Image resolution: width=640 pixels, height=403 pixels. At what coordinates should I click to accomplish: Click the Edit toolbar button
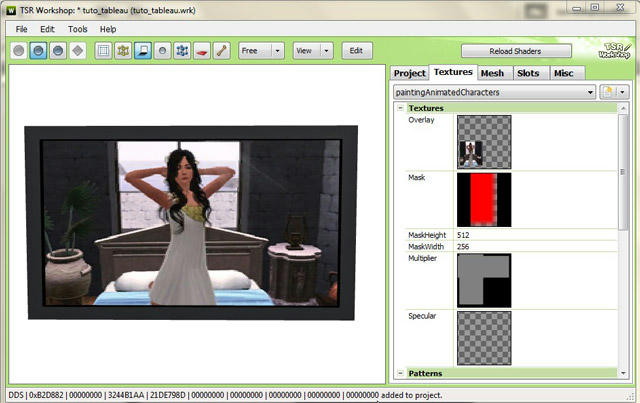click(357, 51)
